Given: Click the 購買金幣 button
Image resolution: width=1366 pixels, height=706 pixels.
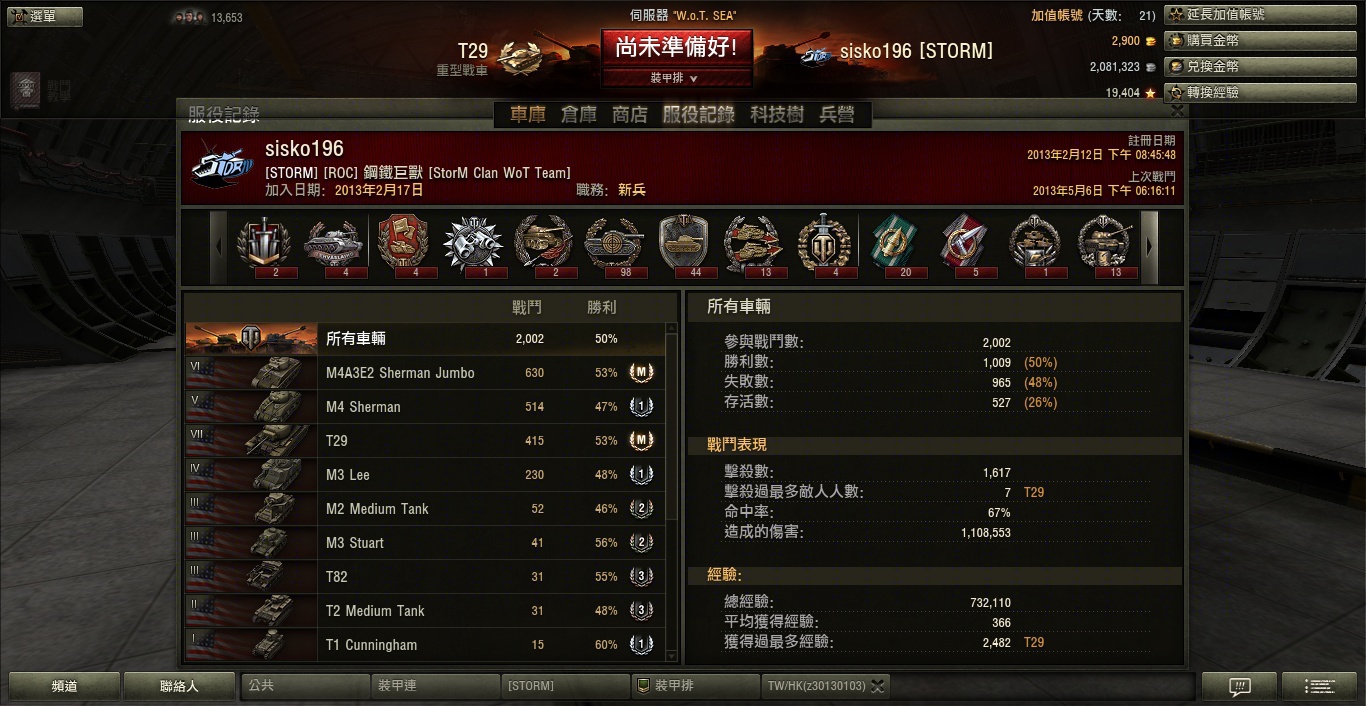Looking at the screenshot, I should 1263,41.
